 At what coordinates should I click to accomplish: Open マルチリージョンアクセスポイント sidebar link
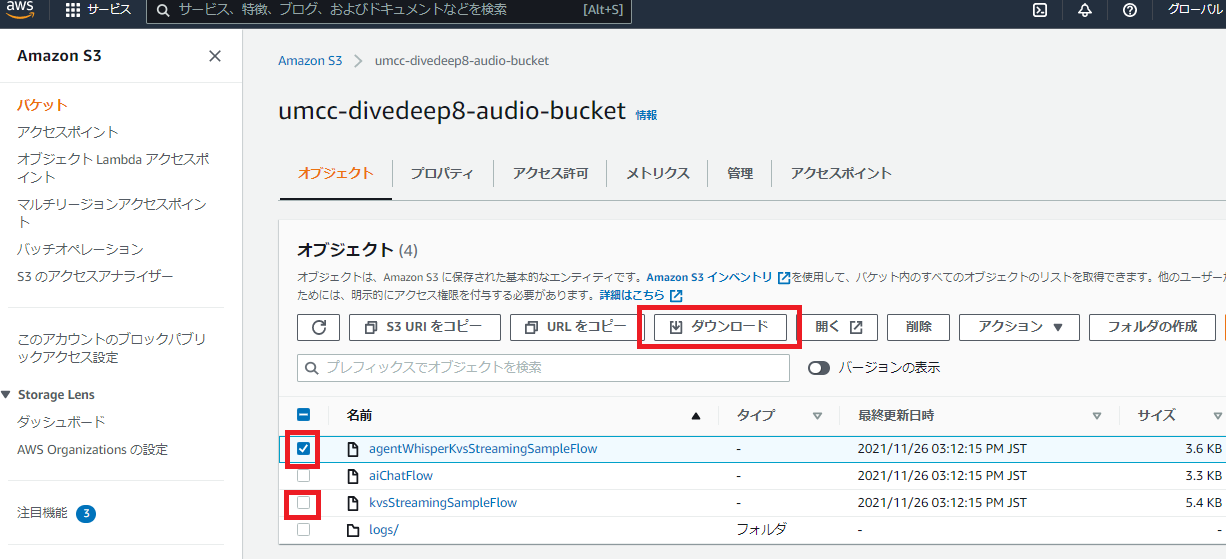coord(112,213)
